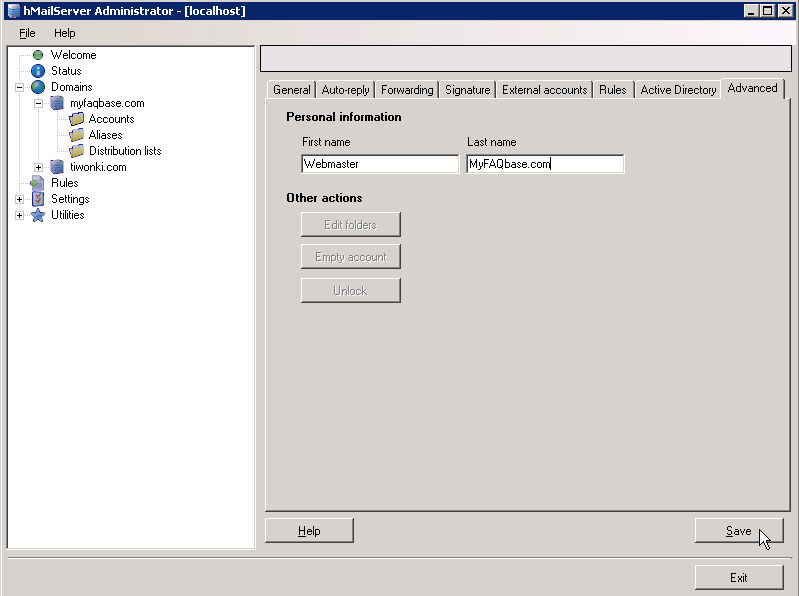Click the Distribution lists folder icon
Viewport: 799px width, 596px height.
(x=76, y=151)
